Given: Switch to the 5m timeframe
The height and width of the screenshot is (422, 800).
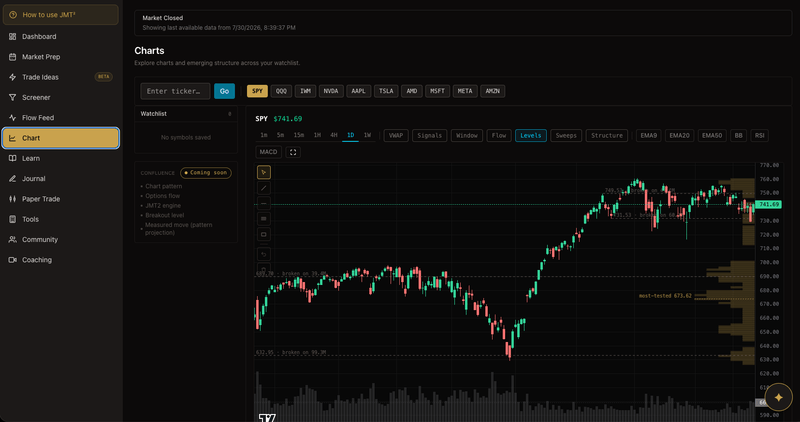Looking at the screenshot, I should point(281,135).
